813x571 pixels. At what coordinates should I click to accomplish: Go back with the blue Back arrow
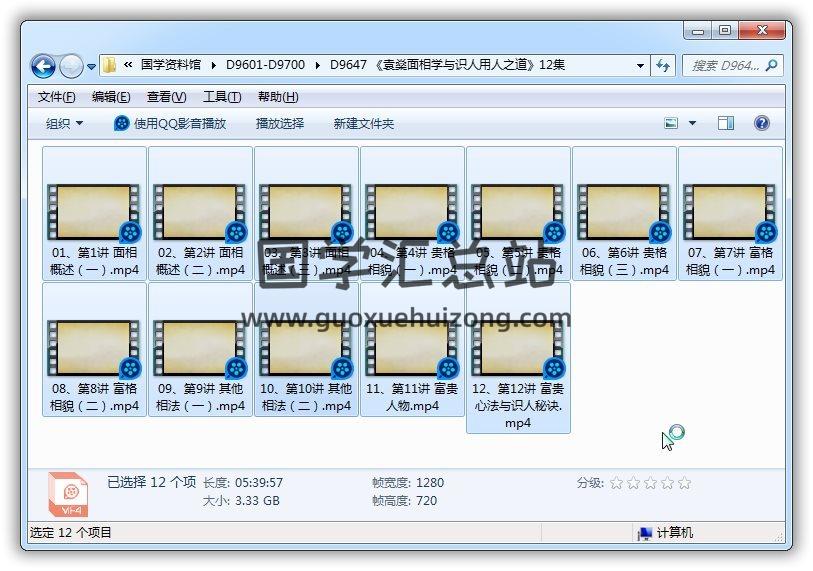click(x=43, y=66)
